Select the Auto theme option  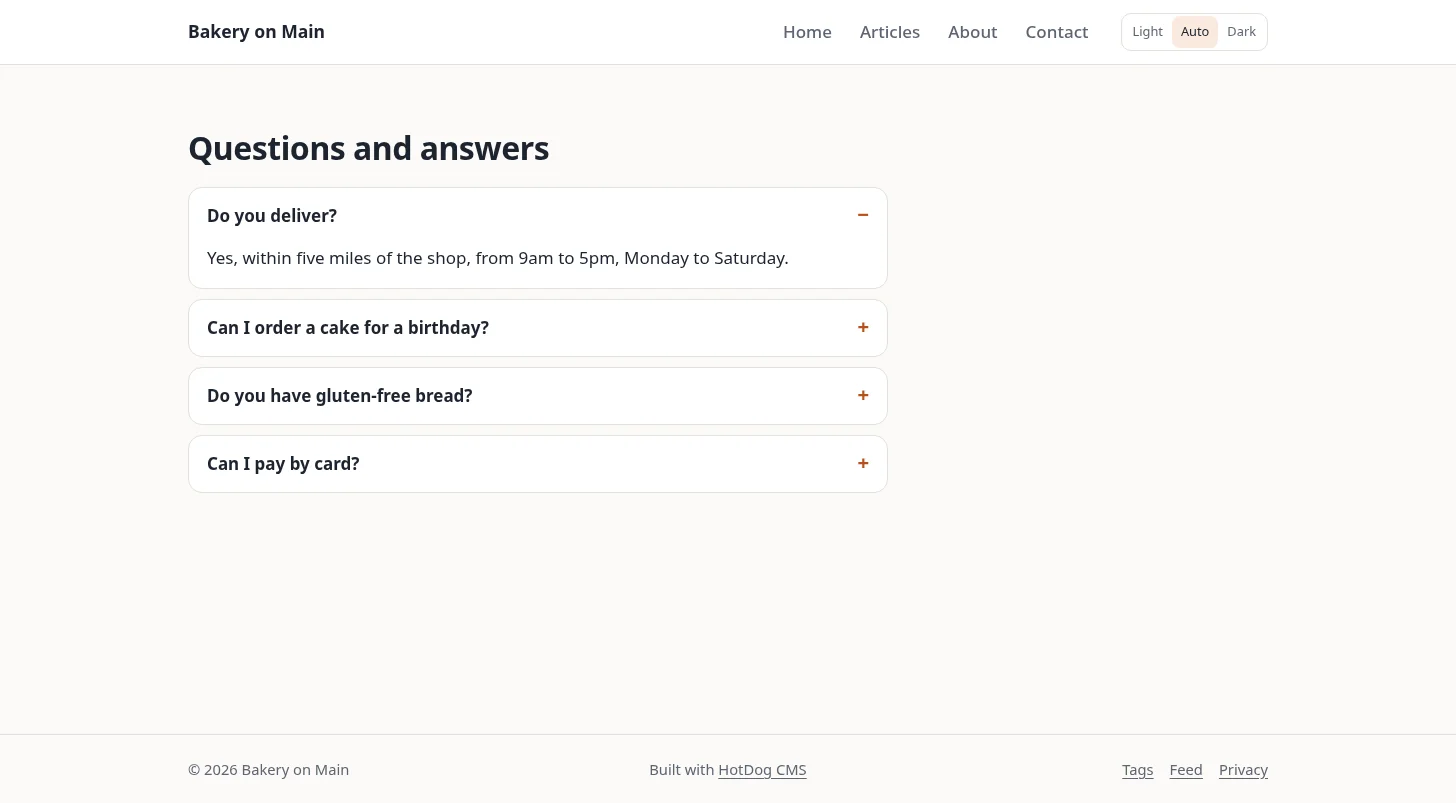pos(1194,32)
